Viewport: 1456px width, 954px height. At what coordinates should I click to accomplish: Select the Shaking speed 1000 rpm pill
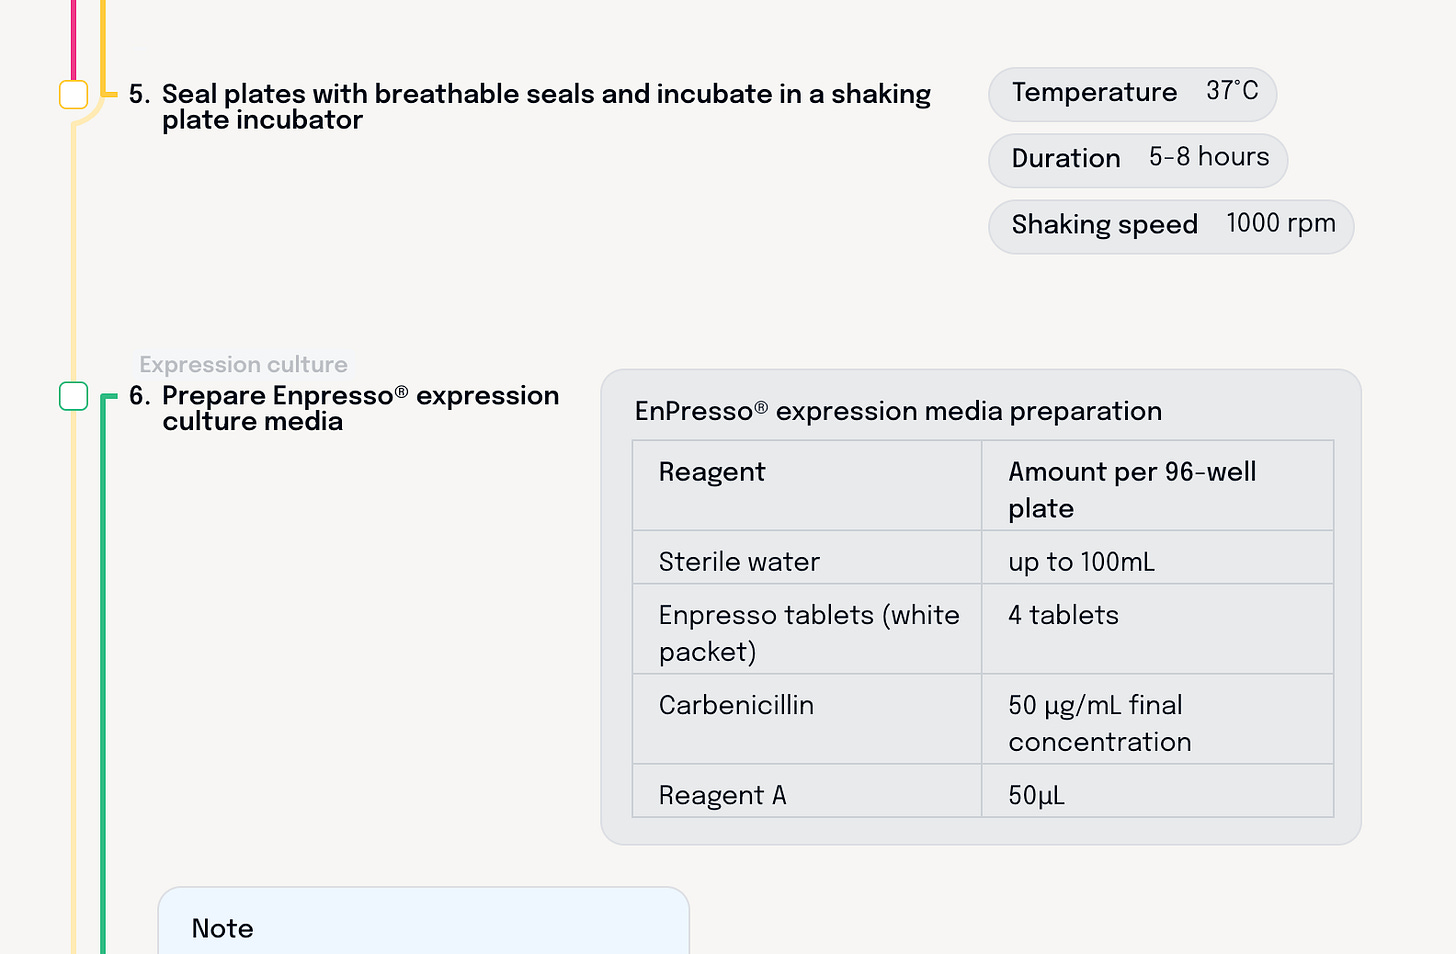(x=1171, y=225)
